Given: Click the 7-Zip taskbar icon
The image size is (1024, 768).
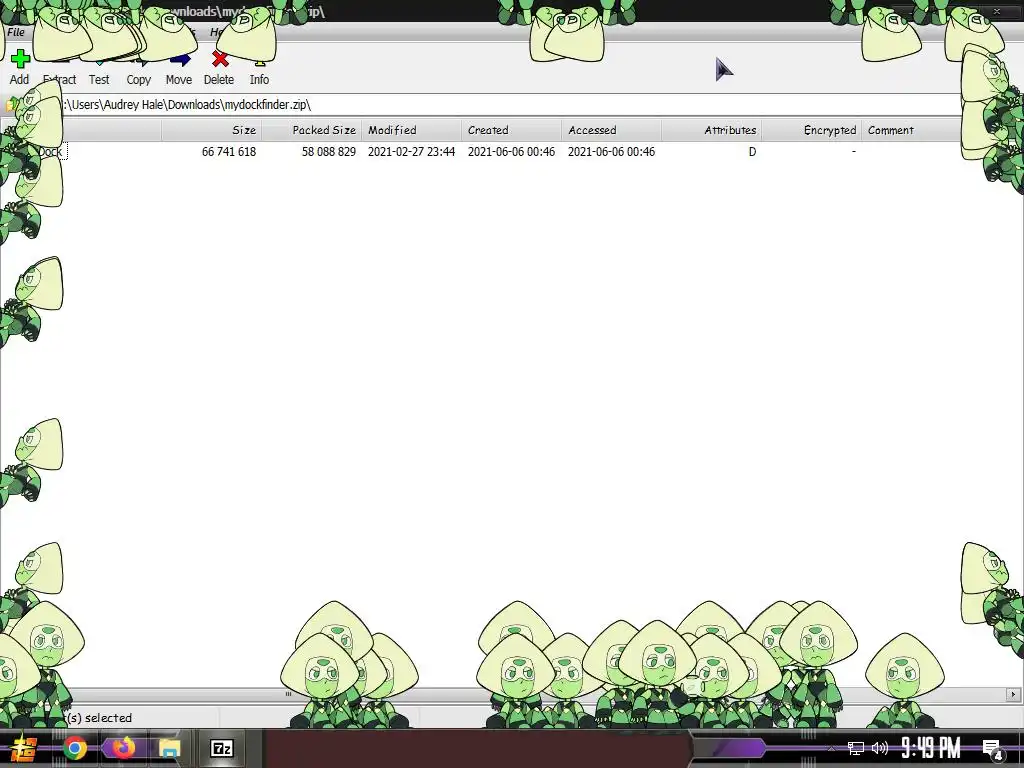Looking at the screenshot, I should coord(222,748).
